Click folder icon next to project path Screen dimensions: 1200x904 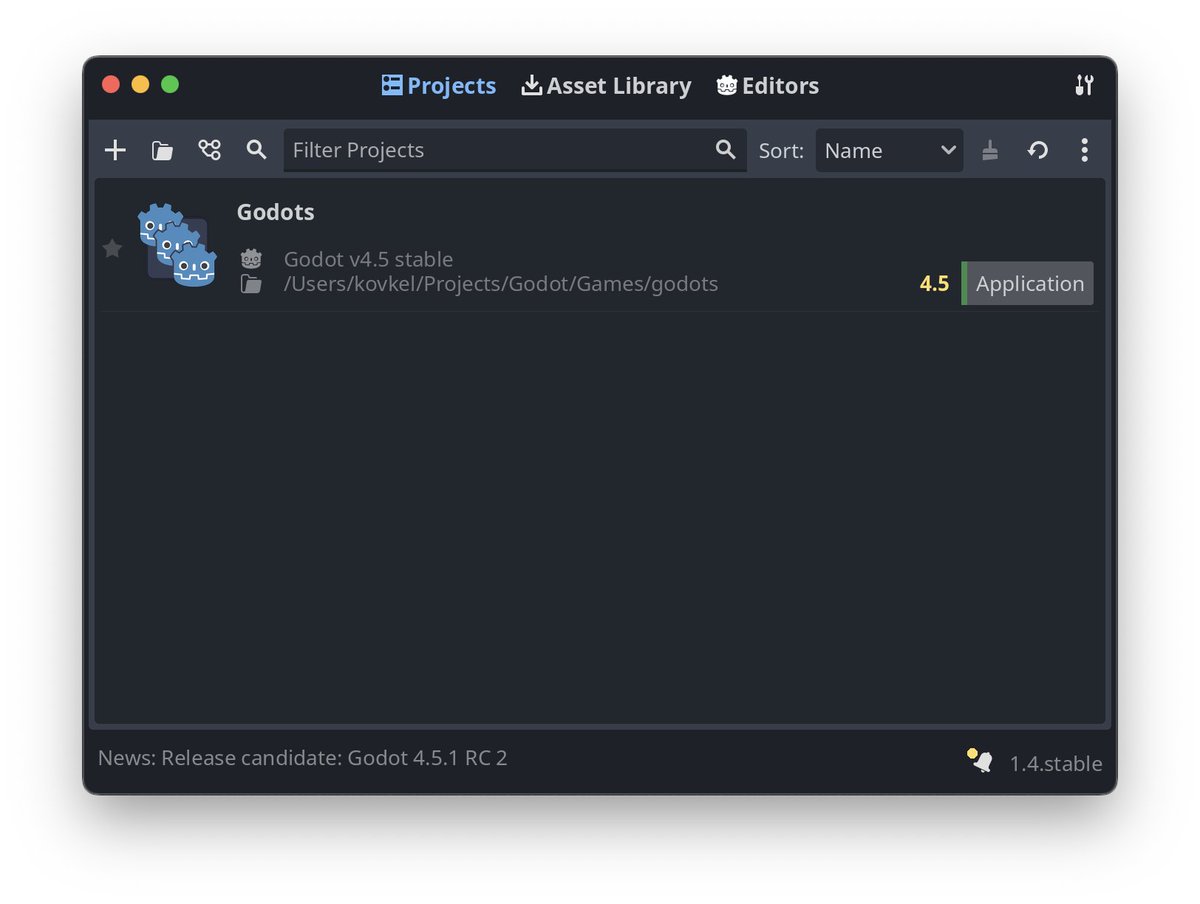click(x=251, y=284)
